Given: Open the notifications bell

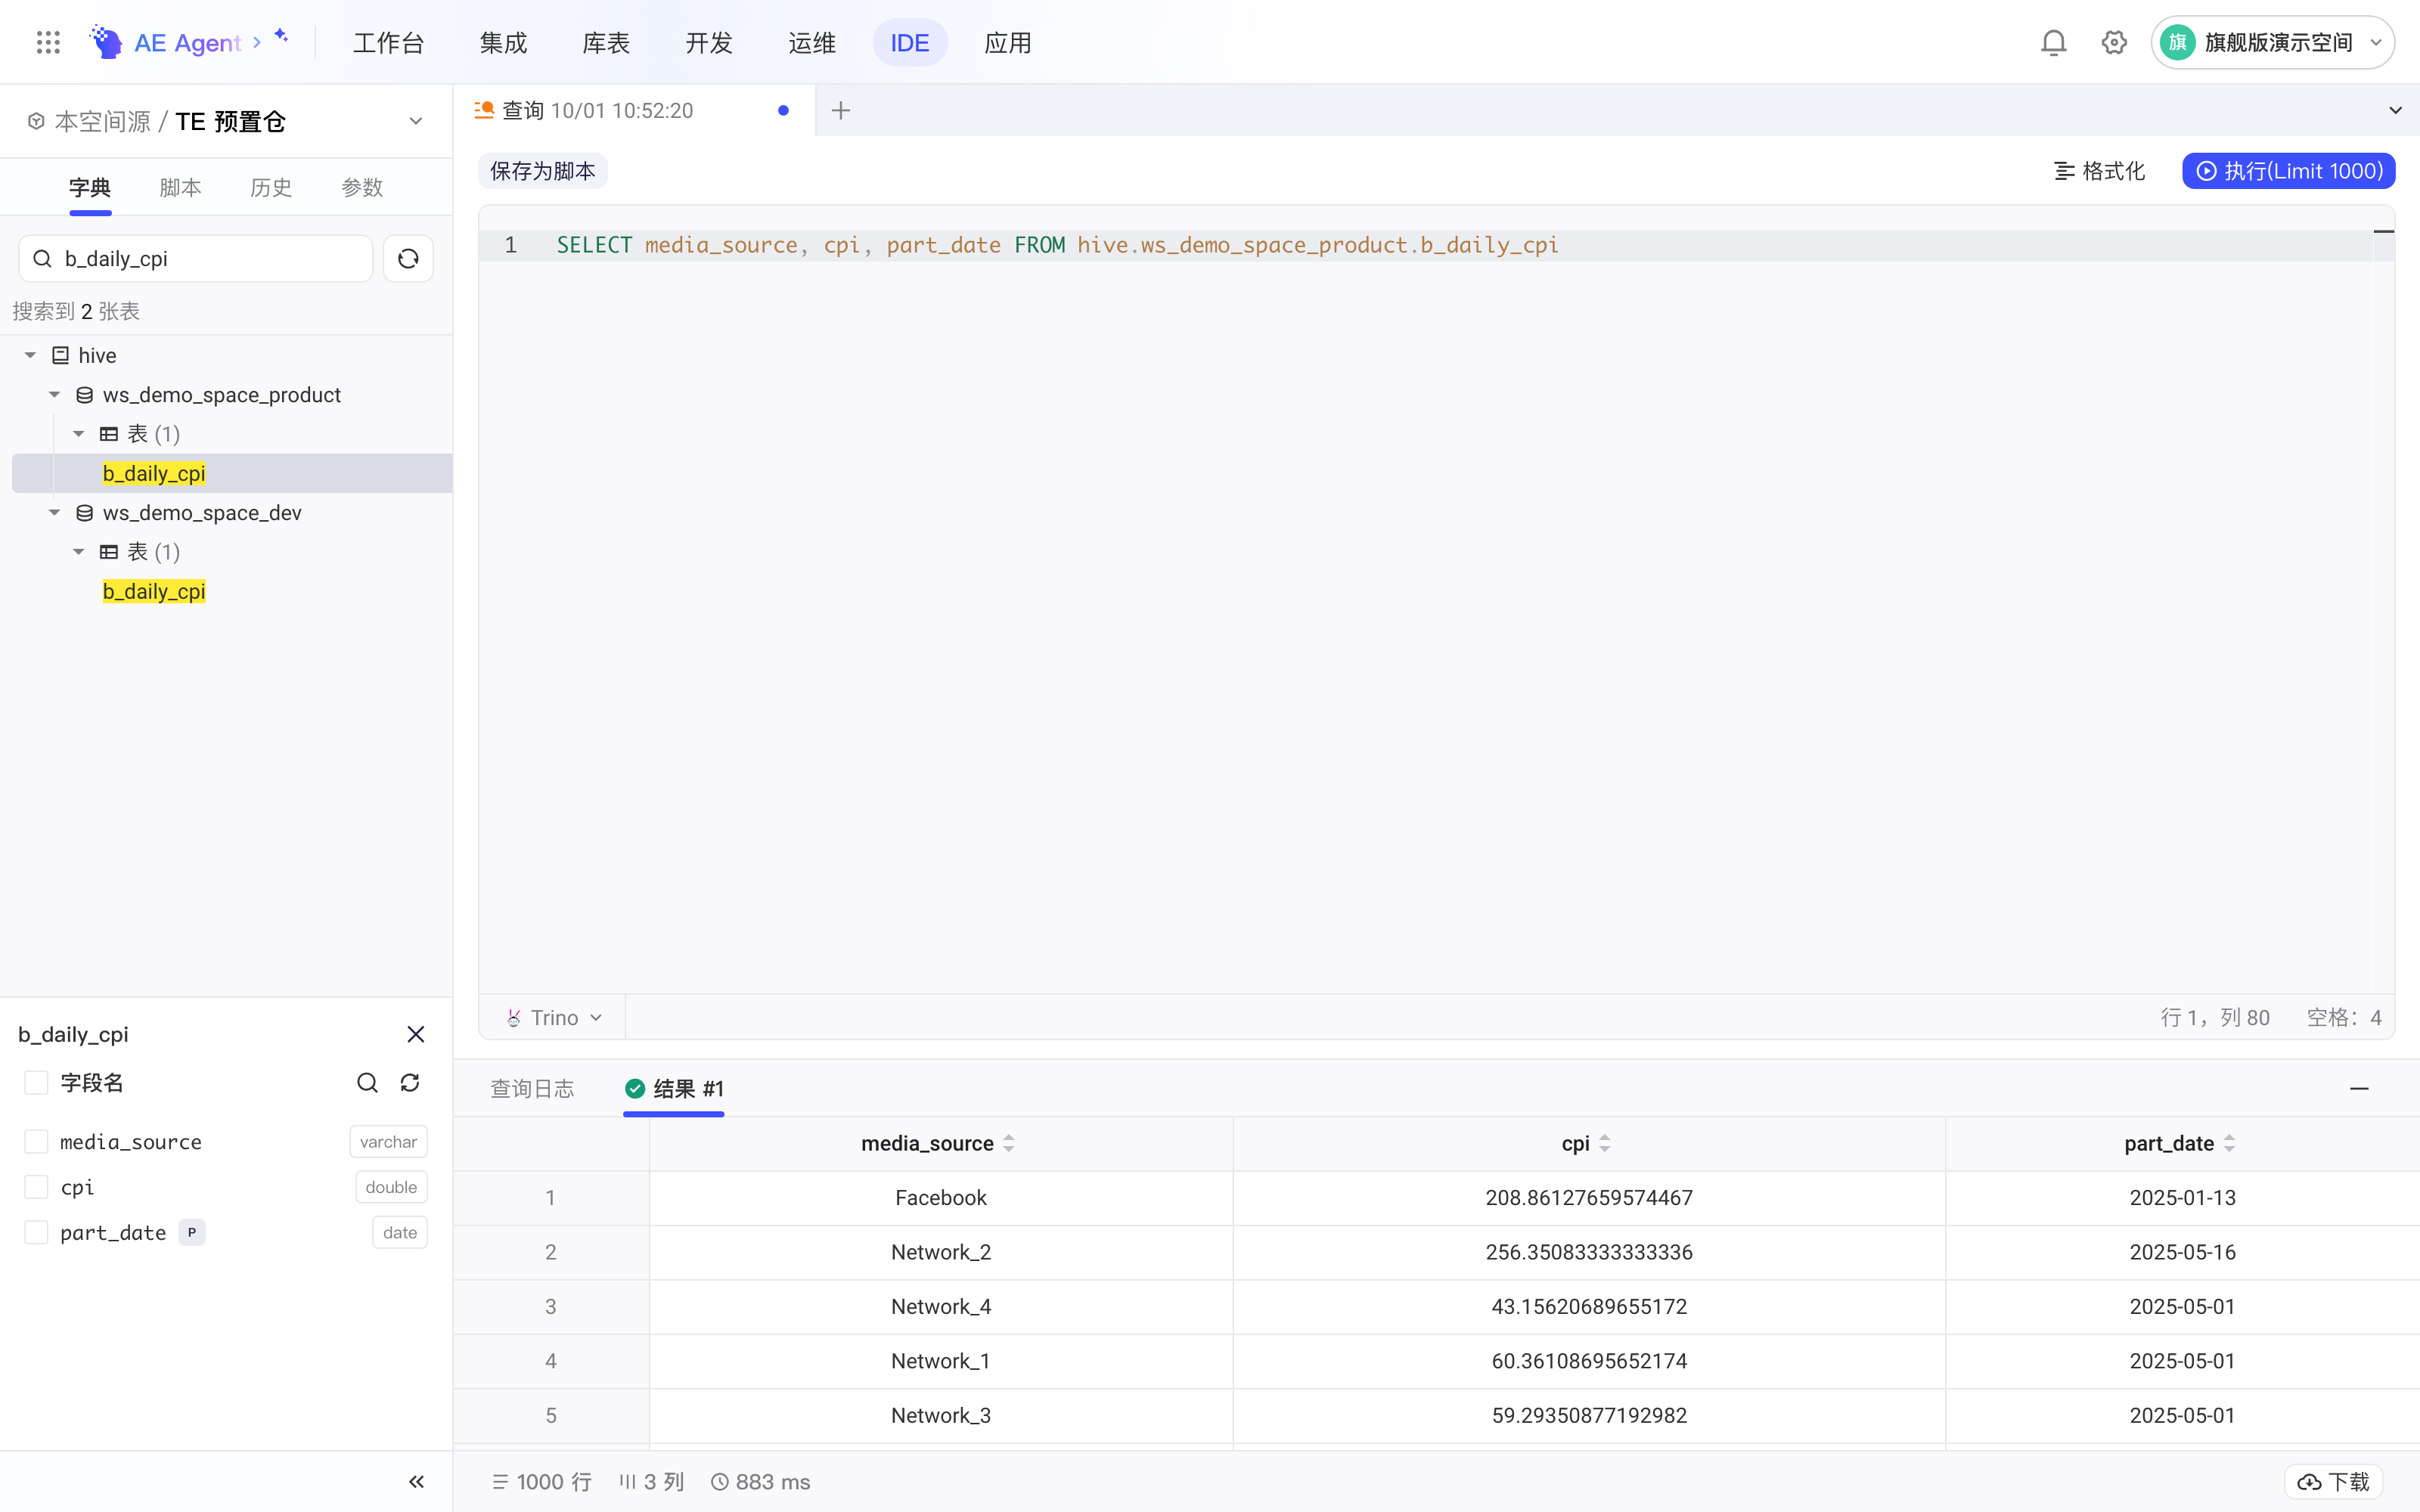Looking at the screenshot, I should (2053, 42).
